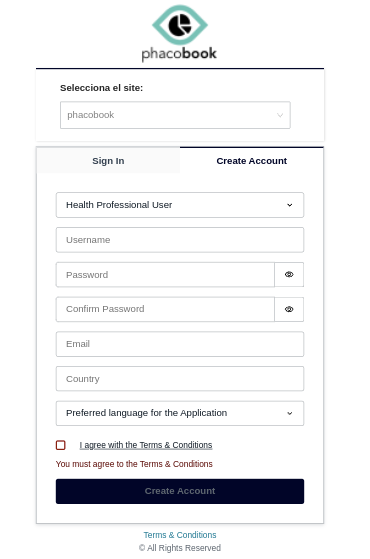Click the Country input field
This screenshot has width=370, height=559.
(180, 379)
